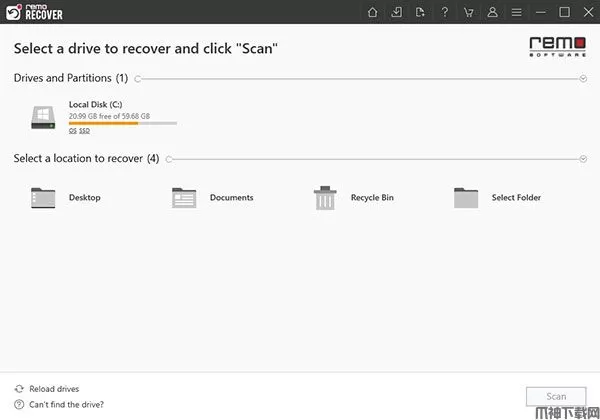
Task: Open the Help question mark icon
Action: (x=444, y=12)
